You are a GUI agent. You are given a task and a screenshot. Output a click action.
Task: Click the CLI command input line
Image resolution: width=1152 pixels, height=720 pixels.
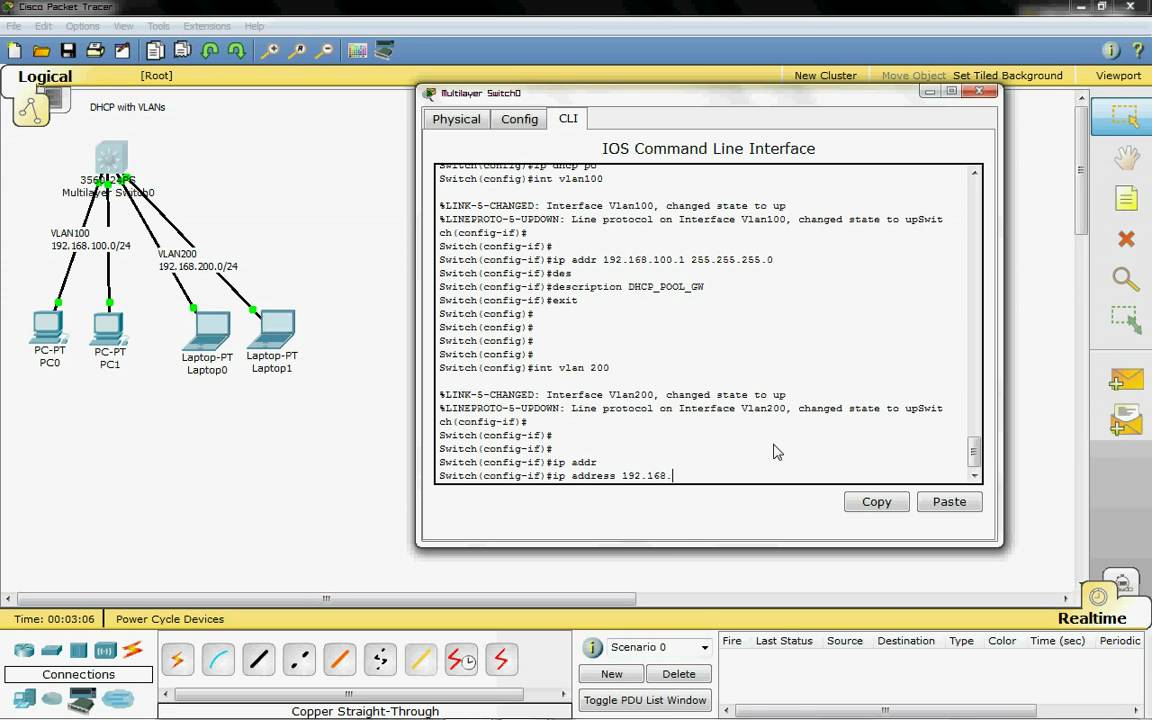coord(704,476)
